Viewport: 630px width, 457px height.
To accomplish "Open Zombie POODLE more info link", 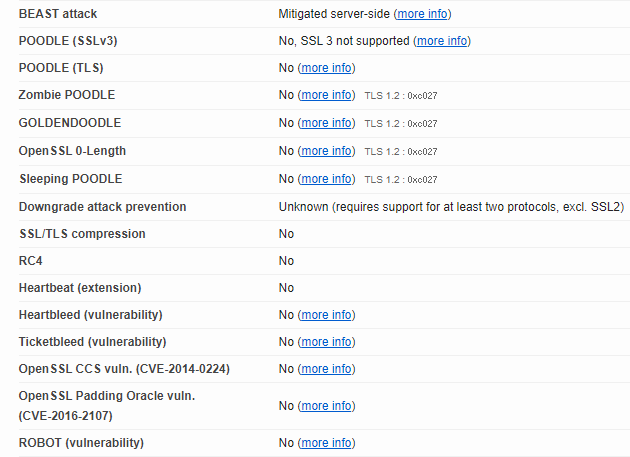I will (x=326, y=95).
